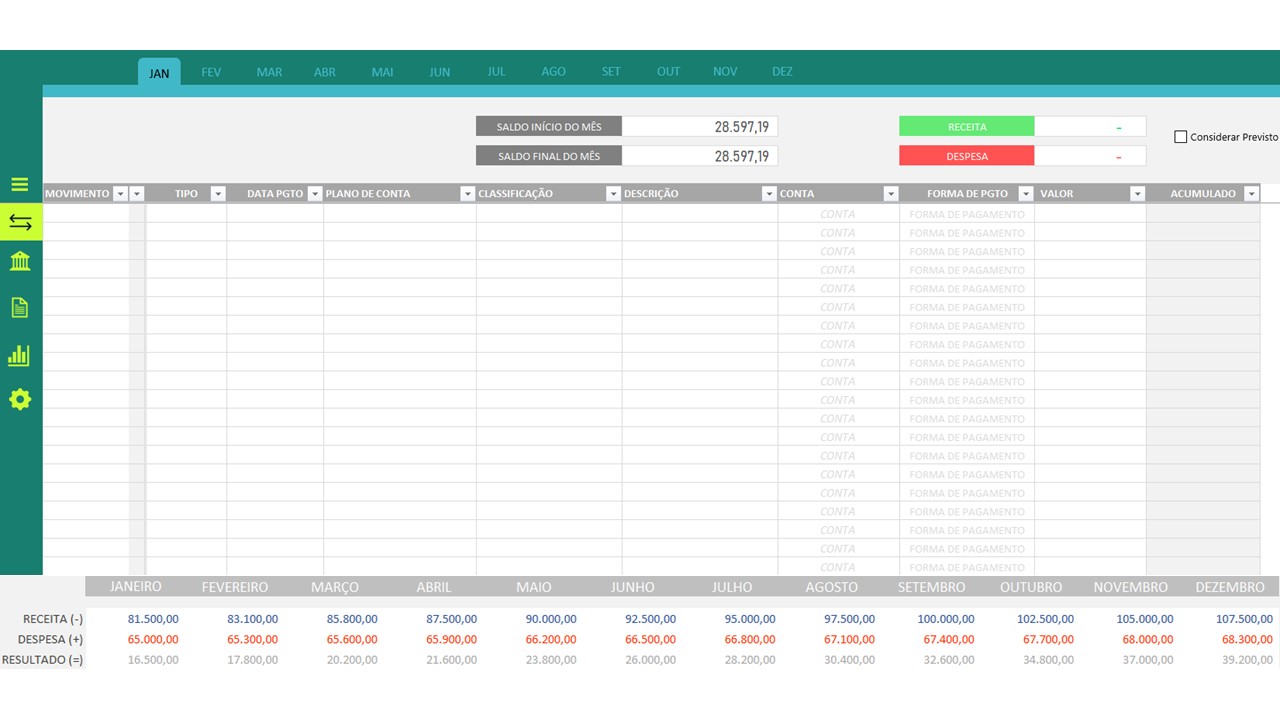Click the SALDO INÍCIO DO MÊS value field
1280x720 pixels.
pyautogui.click(x=700, y=127)
